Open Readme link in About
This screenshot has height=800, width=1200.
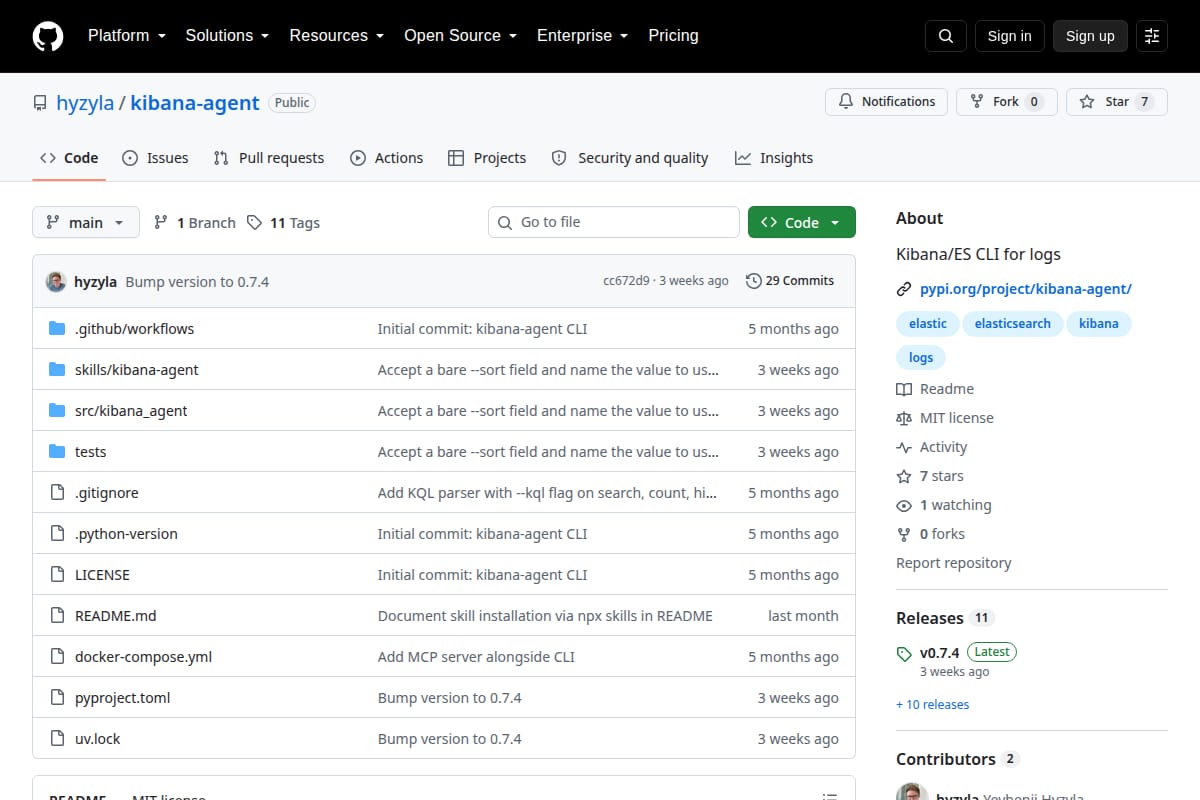click(935, 389)
